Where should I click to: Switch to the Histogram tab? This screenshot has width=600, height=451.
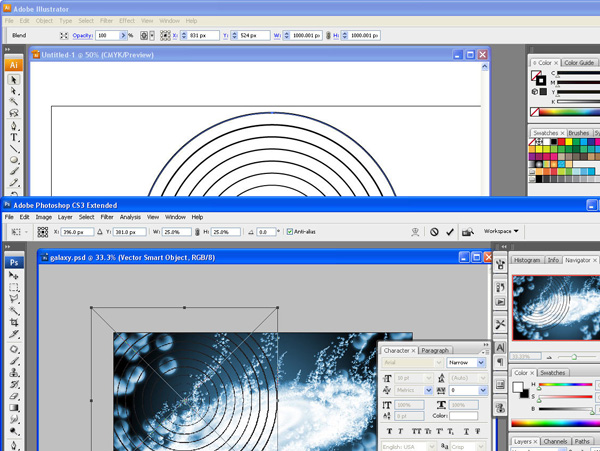click(527, 260)
